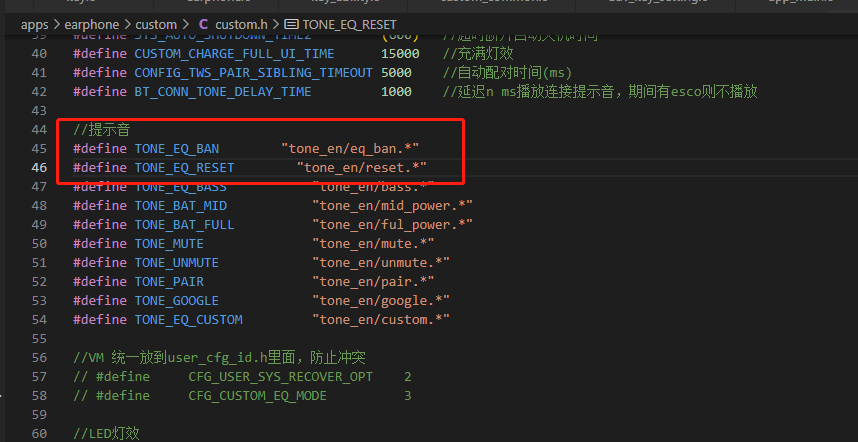858x442 pixels.
Task: Click line number 42 in gutter
Action: point(39,91)
